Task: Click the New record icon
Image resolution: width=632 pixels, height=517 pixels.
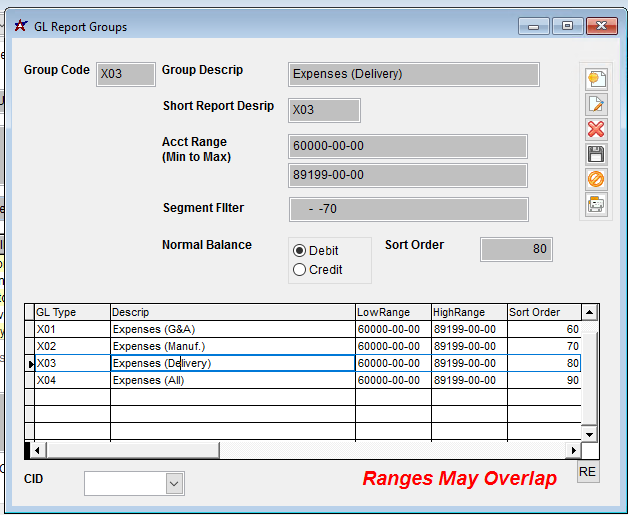Action: [x=596, y=79]
